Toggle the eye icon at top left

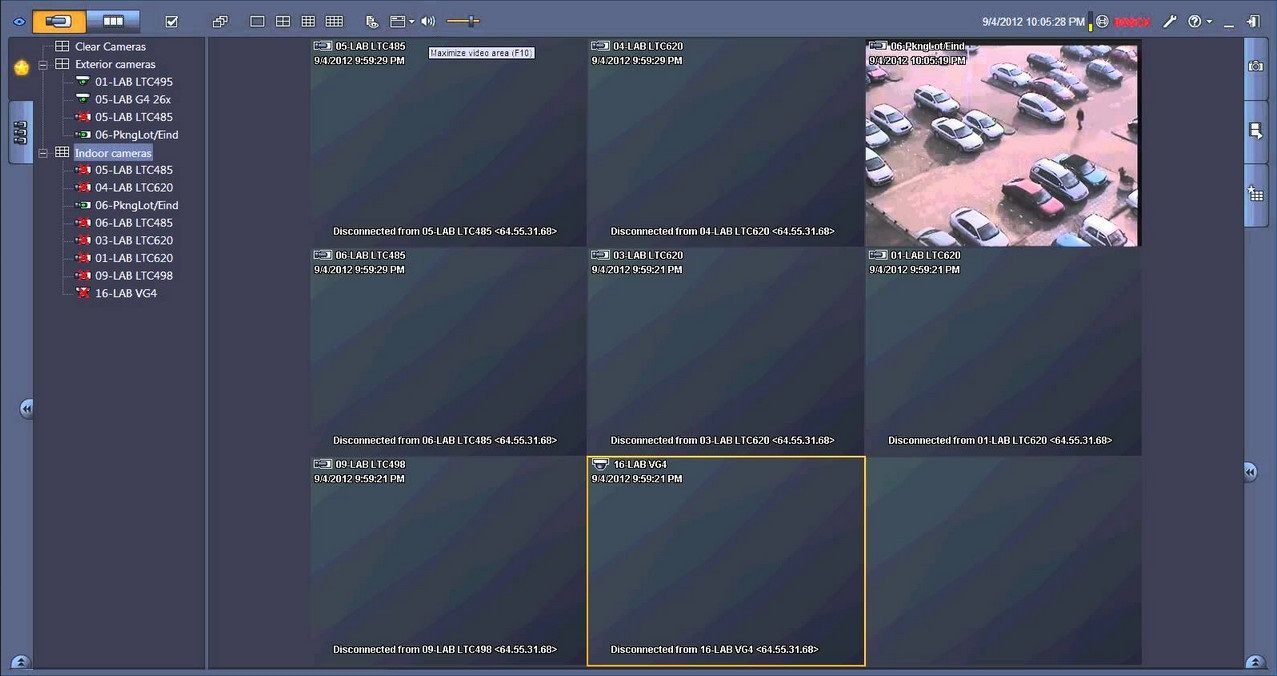(18, 21)
